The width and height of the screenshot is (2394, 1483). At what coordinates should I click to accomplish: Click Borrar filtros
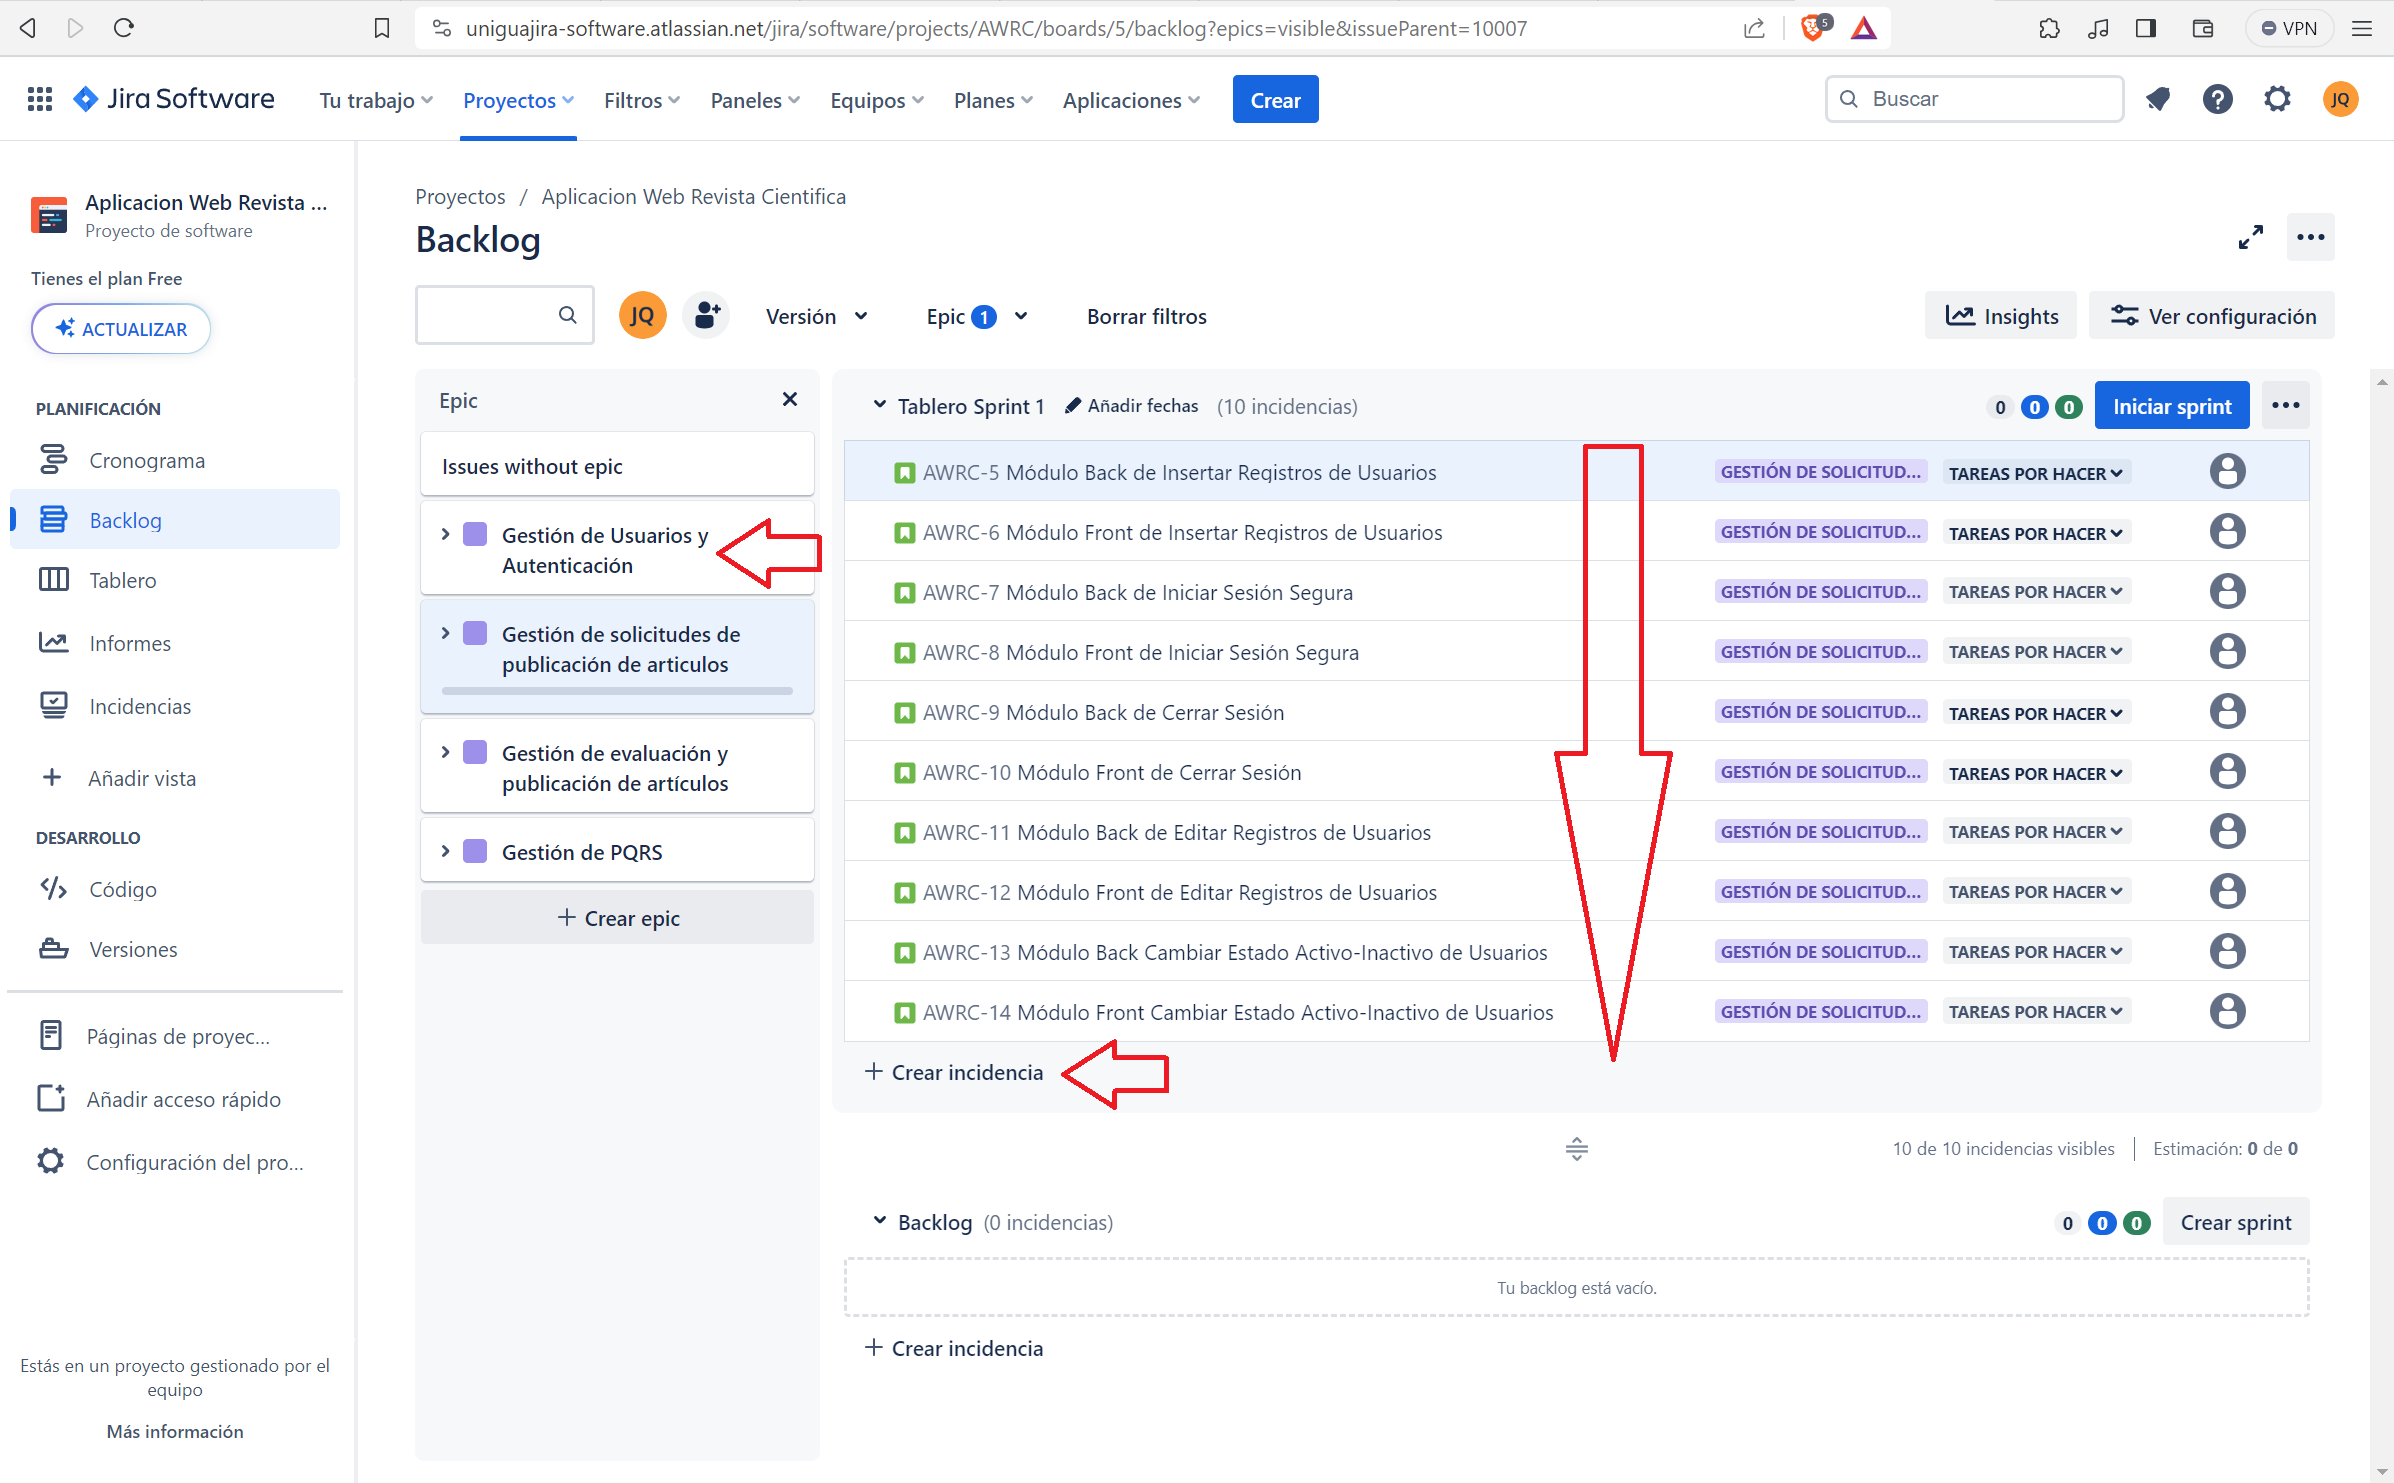click(x=1147, y=316)
